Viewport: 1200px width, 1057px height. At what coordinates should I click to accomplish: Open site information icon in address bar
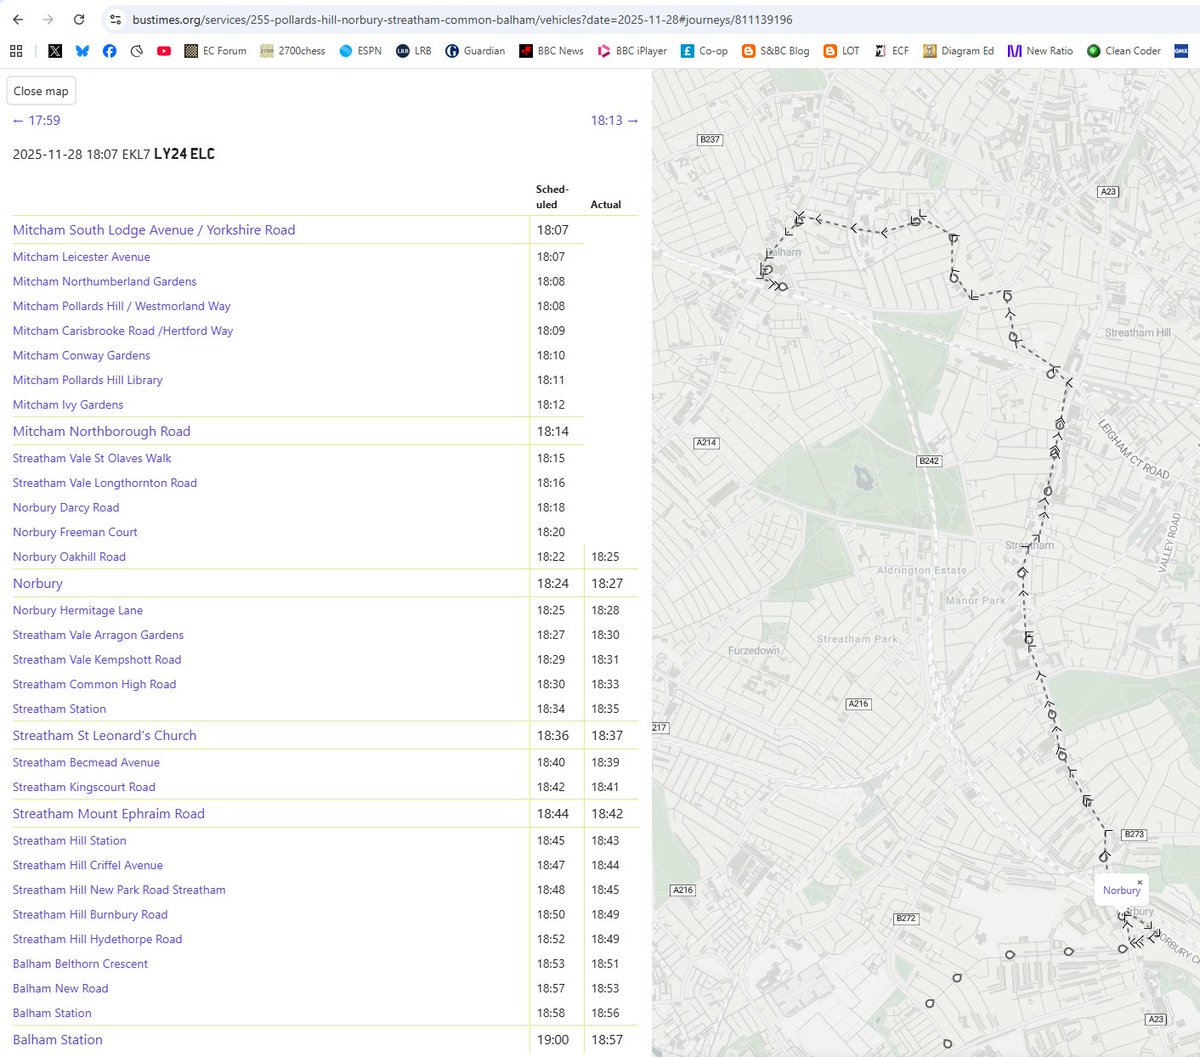115,19
